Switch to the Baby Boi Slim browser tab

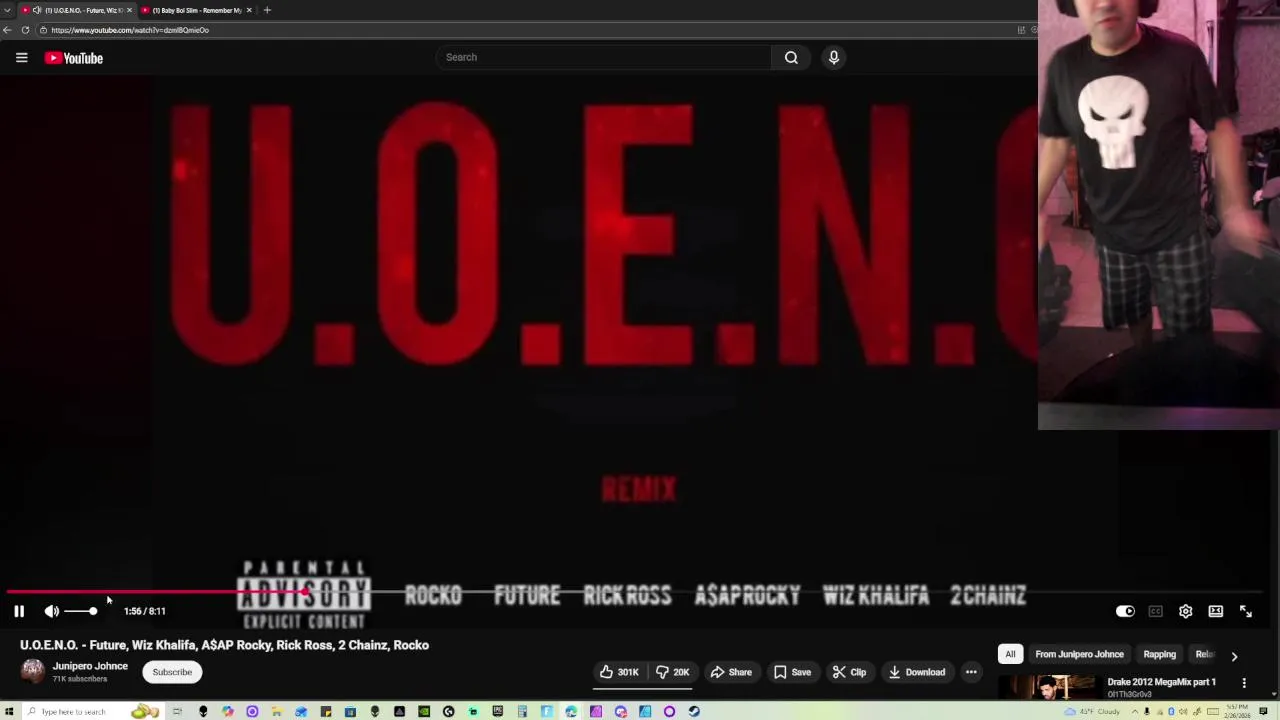click(x=195, y=10)
